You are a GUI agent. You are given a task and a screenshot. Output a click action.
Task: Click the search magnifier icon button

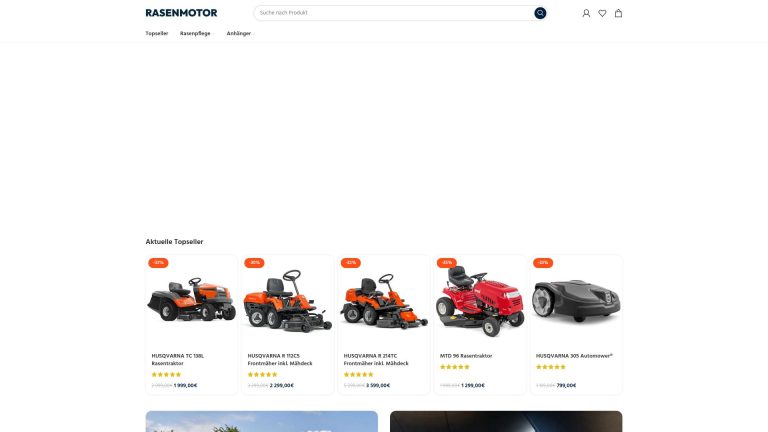[540, 13]
